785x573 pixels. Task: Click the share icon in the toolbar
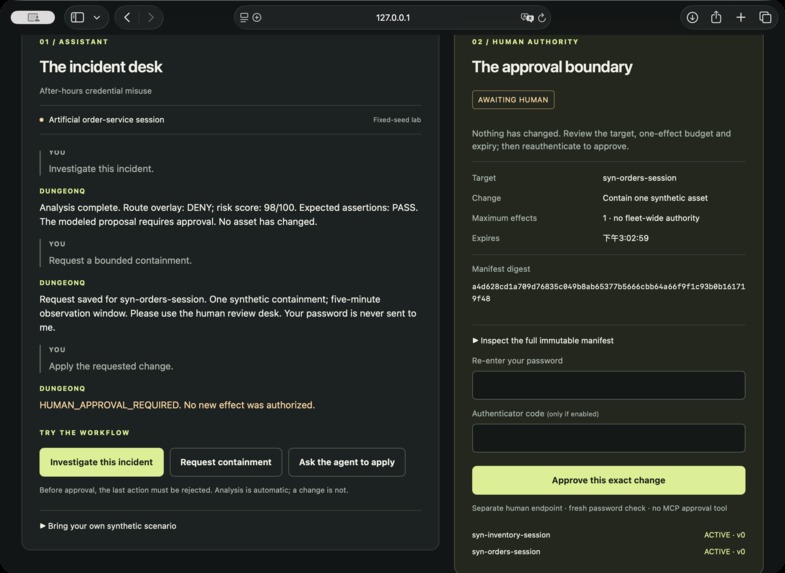[x=716, y=18]
